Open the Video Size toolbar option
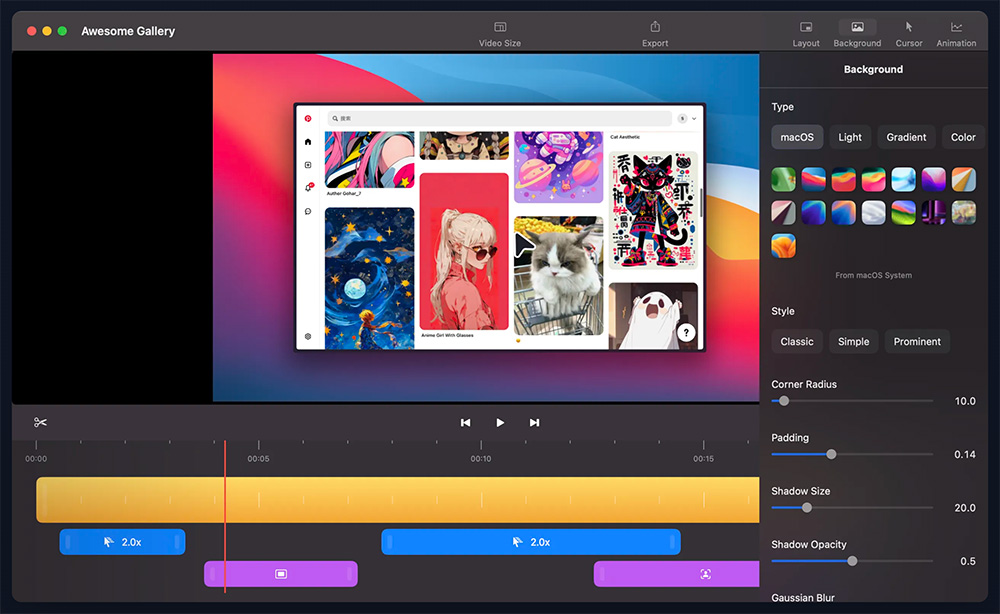The height and width of the screenshot is (614, 1000). (499, 34)
